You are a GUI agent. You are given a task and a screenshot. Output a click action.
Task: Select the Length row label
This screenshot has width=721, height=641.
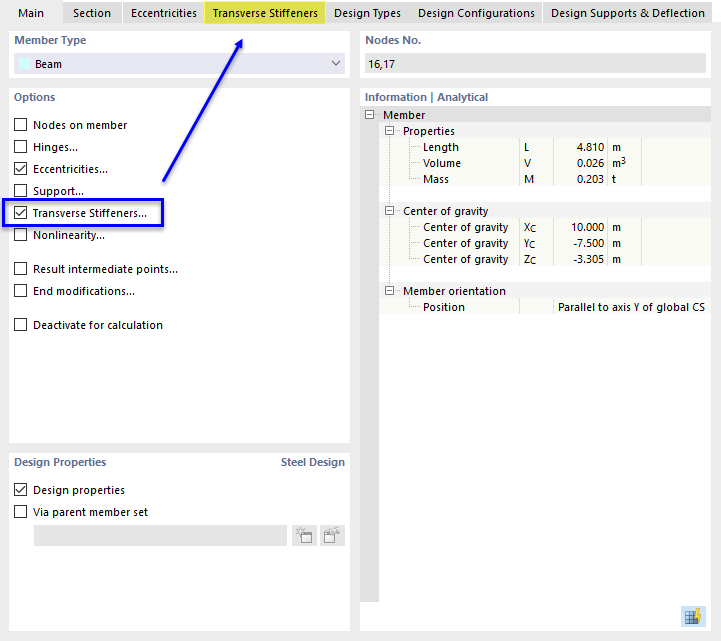(441, 147)
